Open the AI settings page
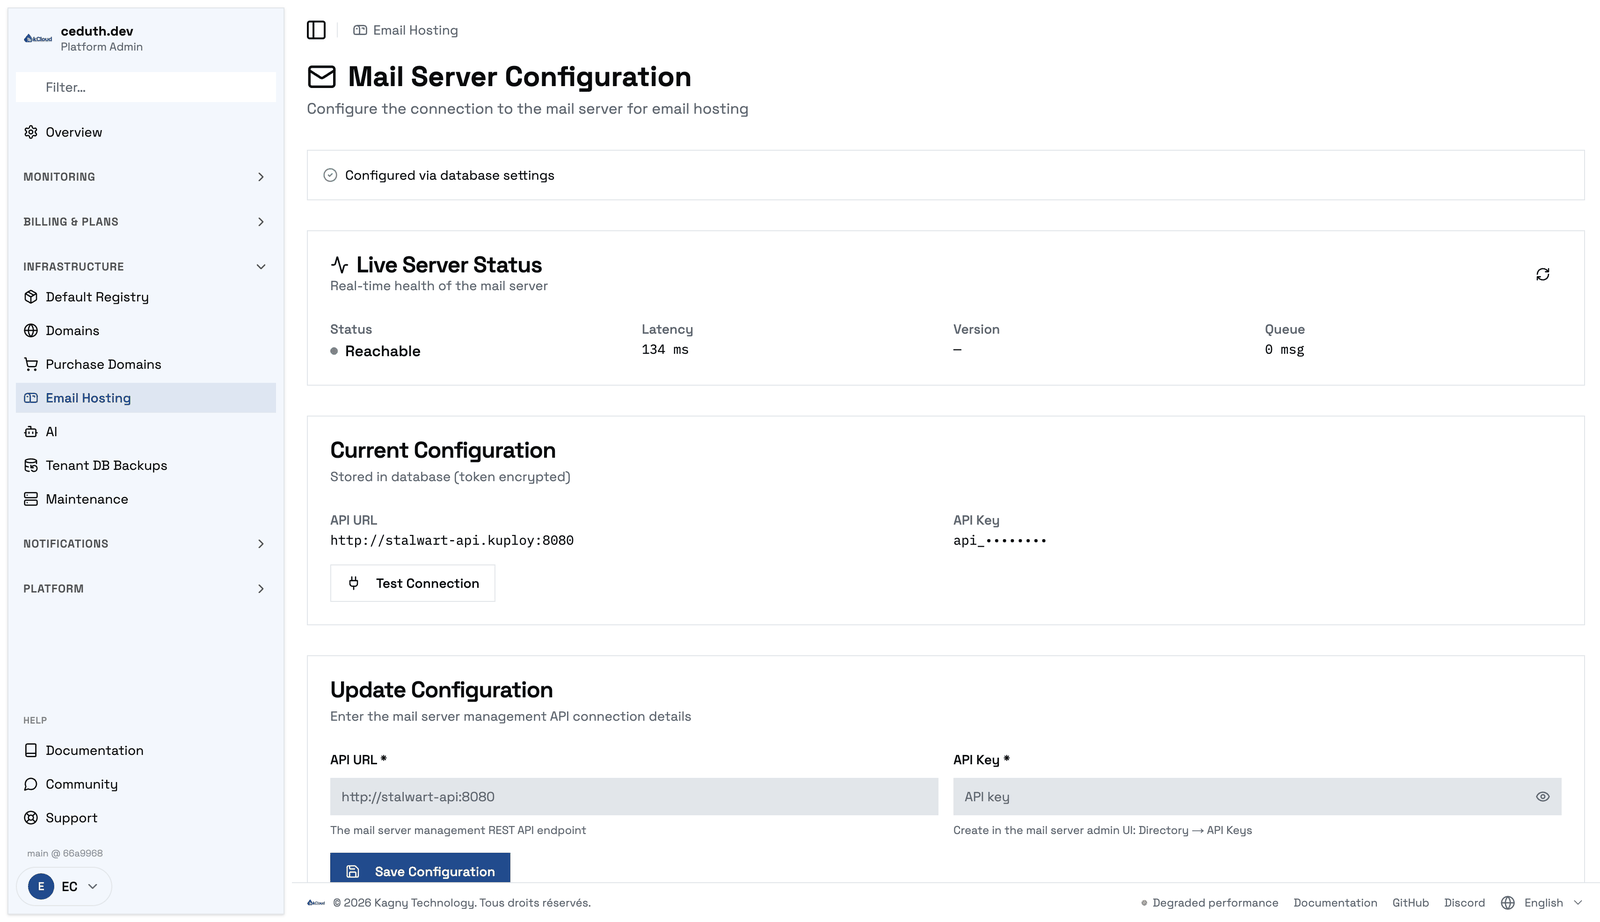 (146, 432)
